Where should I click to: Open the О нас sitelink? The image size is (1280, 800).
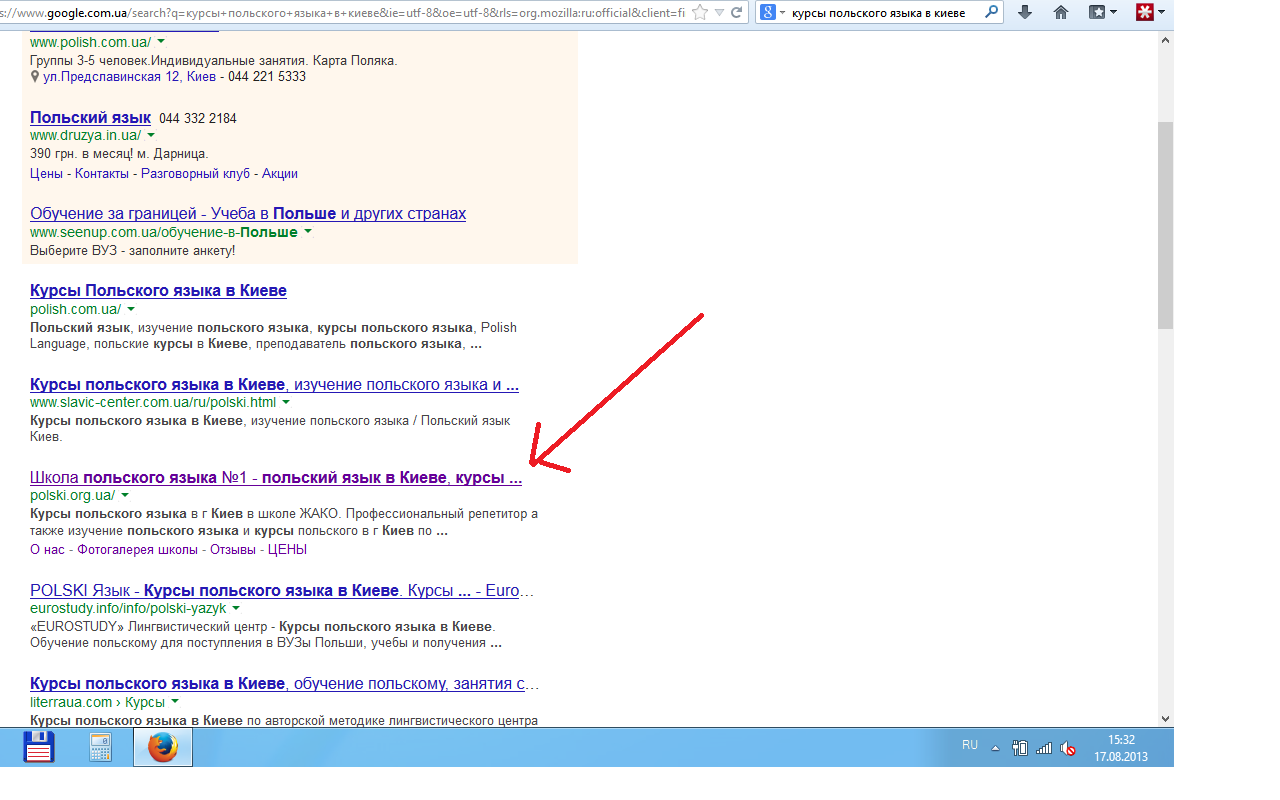click(48, 549)
